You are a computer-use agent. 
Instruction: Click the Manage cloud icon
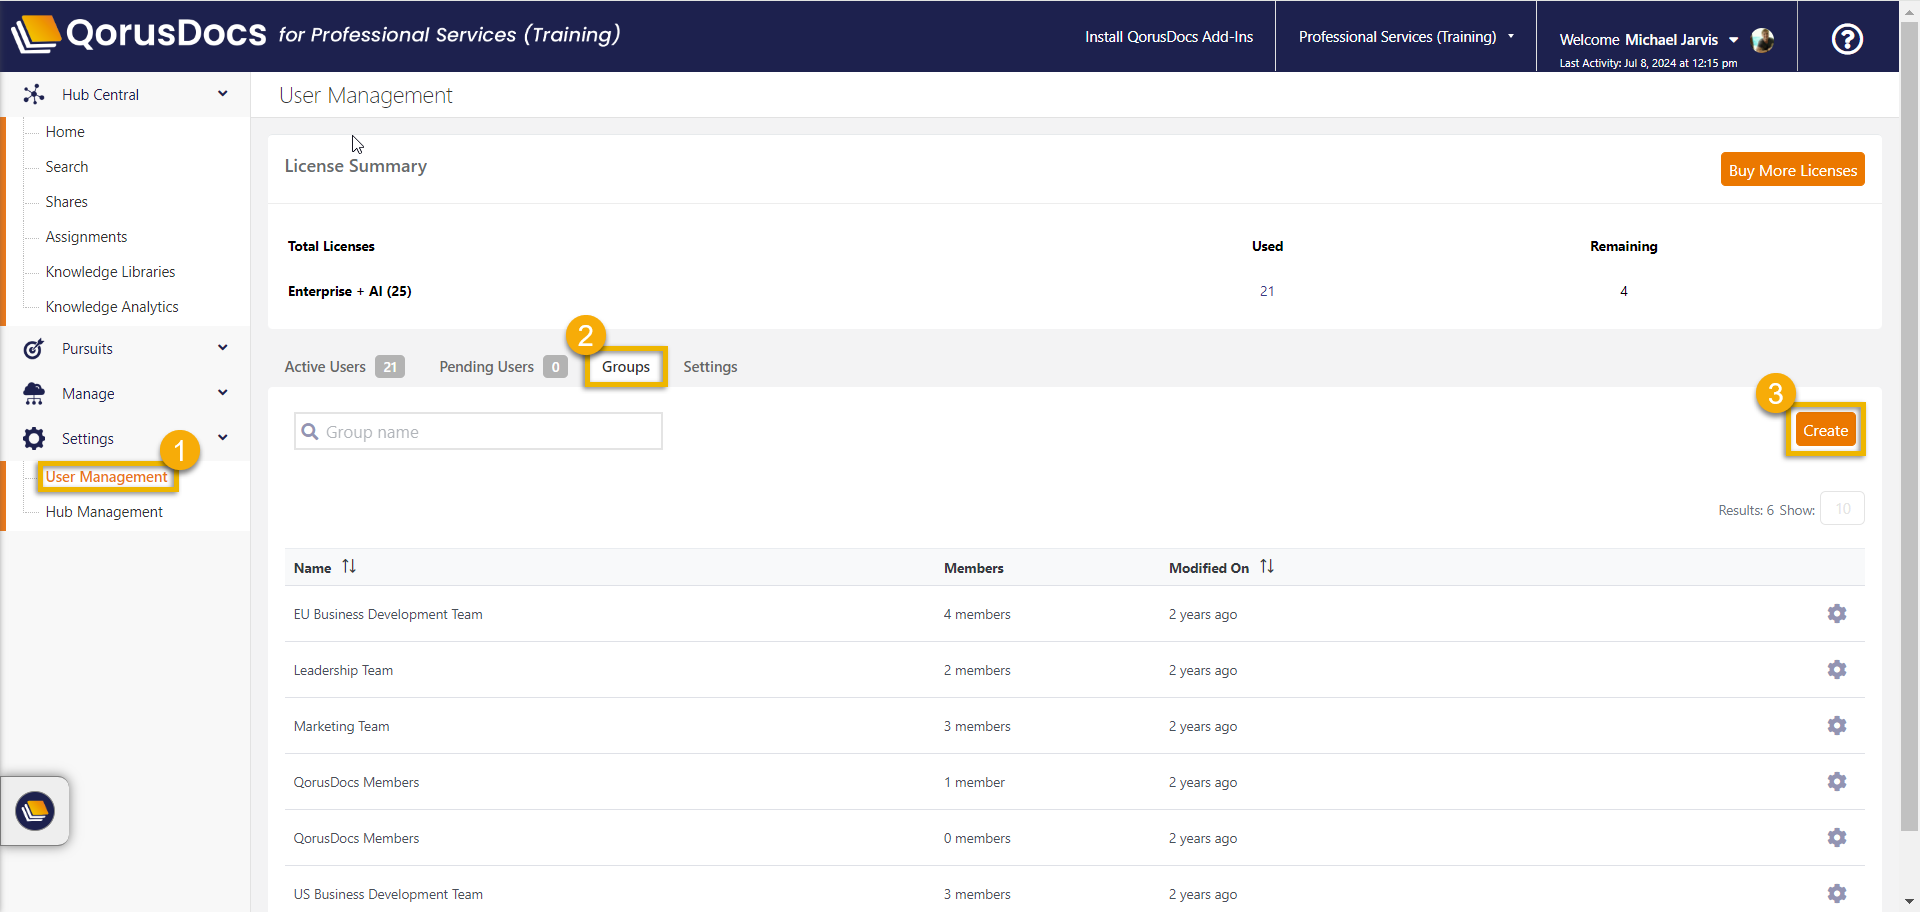coord(34,394)
